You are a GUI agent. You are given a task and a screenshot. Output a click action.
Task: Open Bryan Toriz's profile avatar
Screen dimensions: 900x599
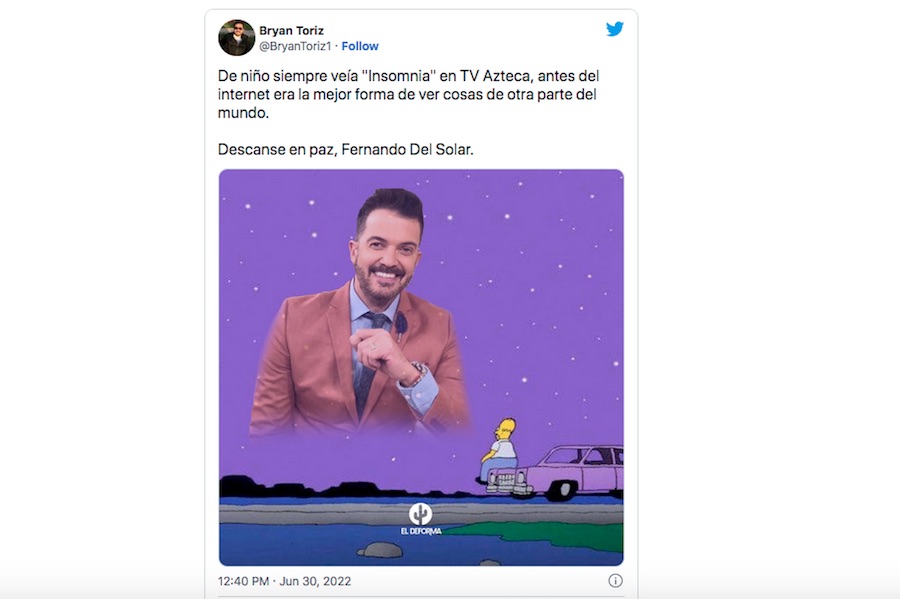(x=236, y=38)
